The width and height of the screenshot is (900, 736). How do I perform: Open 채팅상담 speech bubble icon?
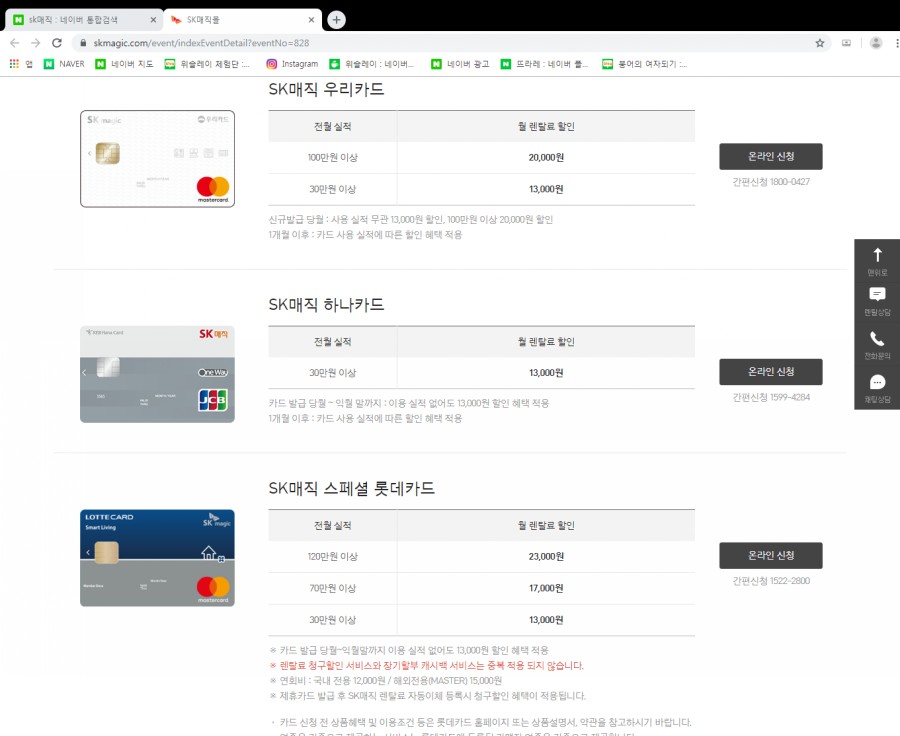(877, 382)
